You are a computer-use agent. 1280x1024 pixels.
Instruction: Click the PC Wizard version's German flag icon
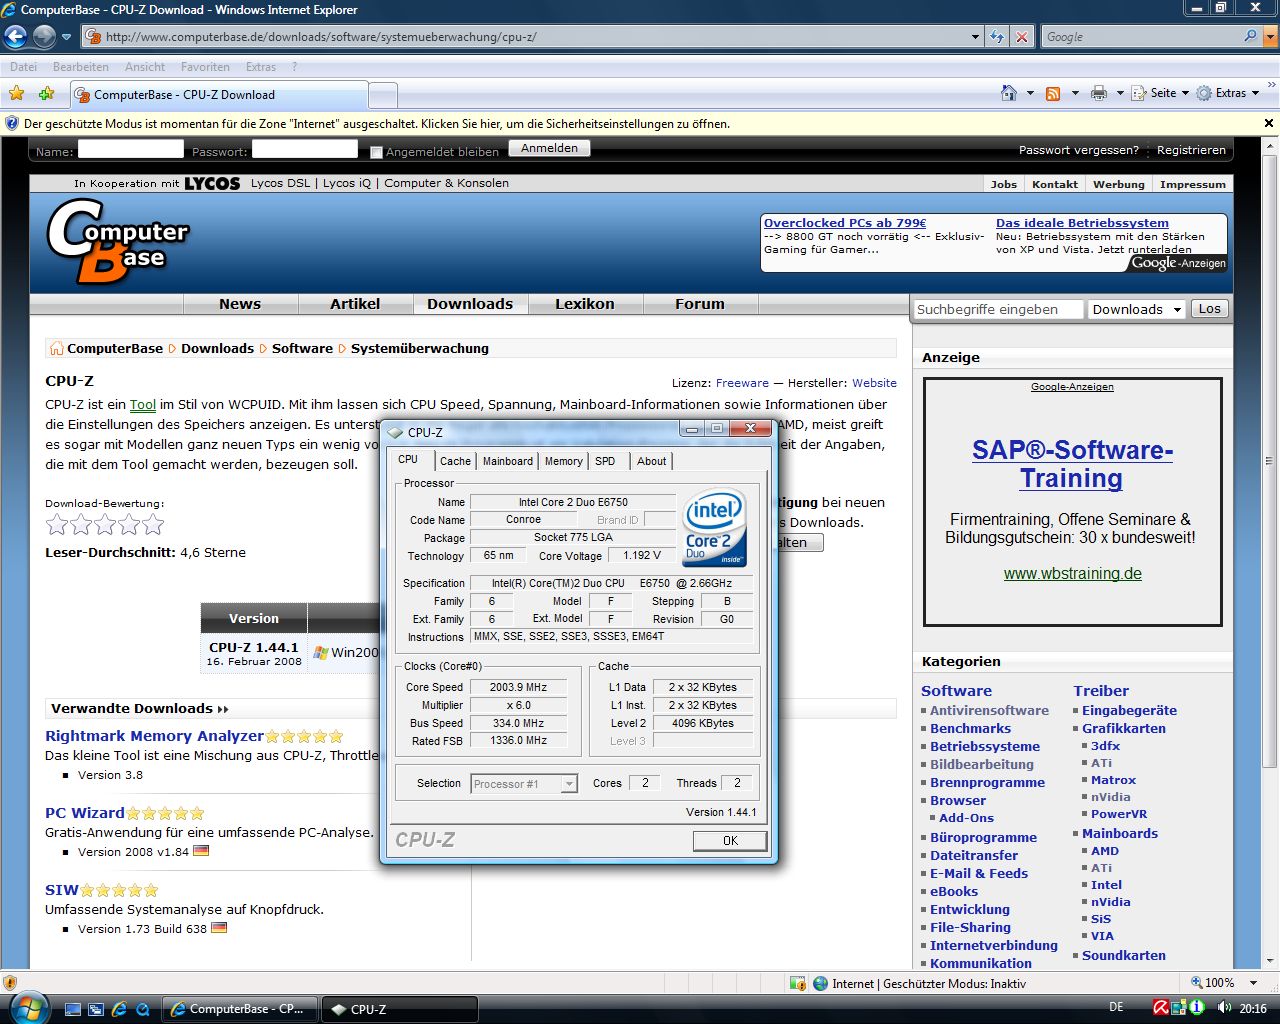coord(201,851)
